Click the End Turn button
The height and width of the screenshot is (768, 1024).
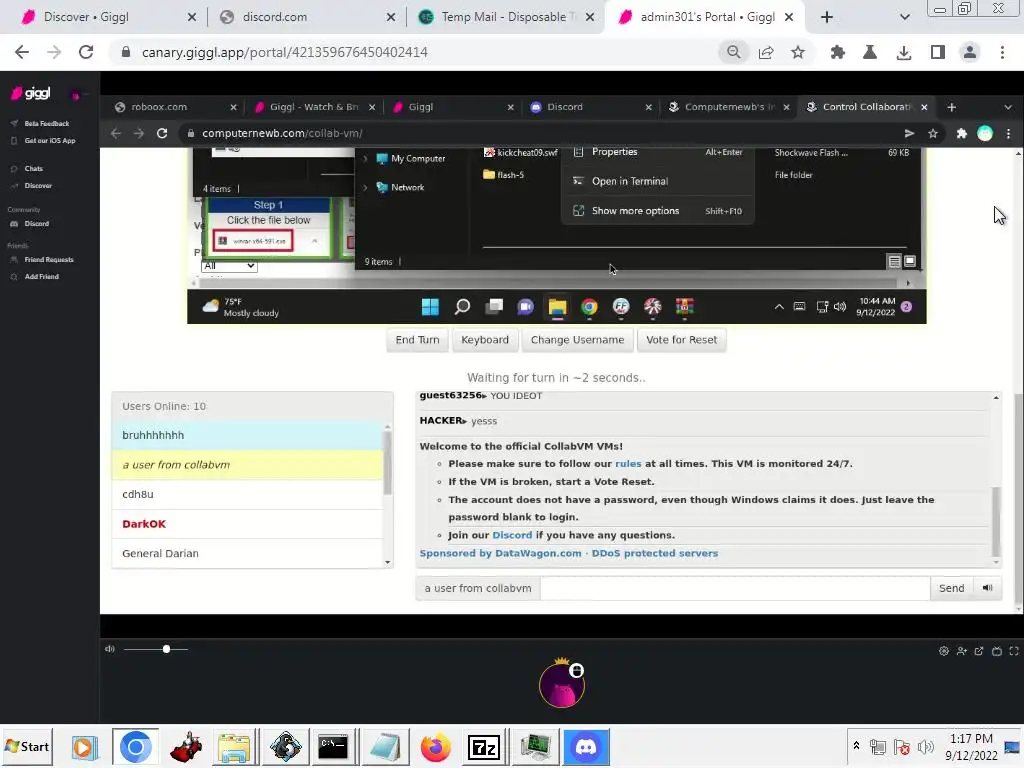[x=417, y=340]
